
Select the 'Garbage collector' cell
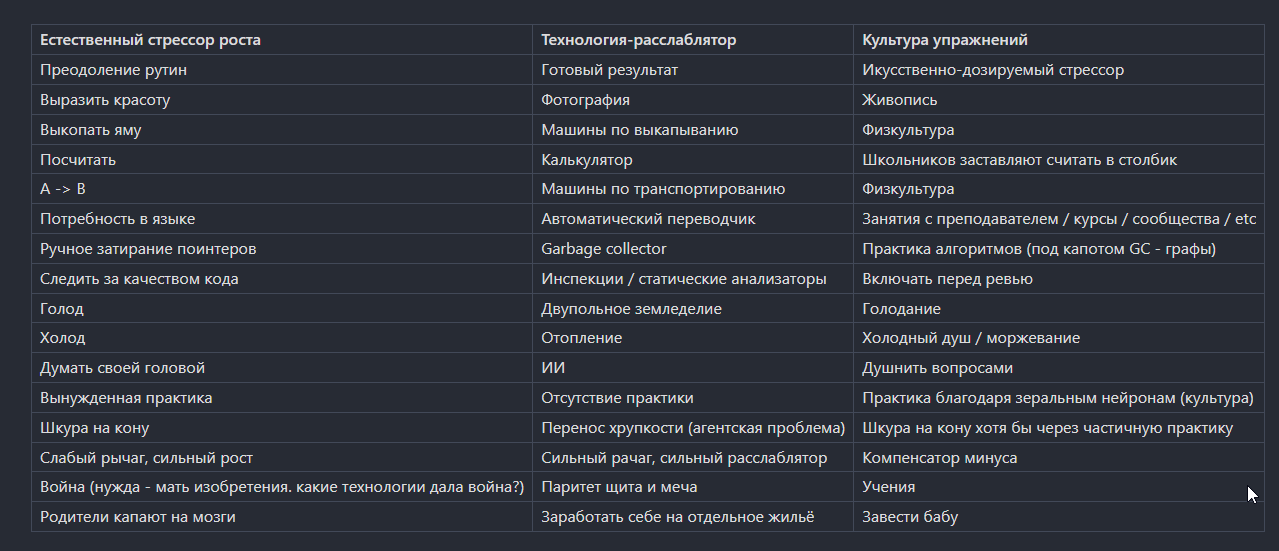point(603,249)
